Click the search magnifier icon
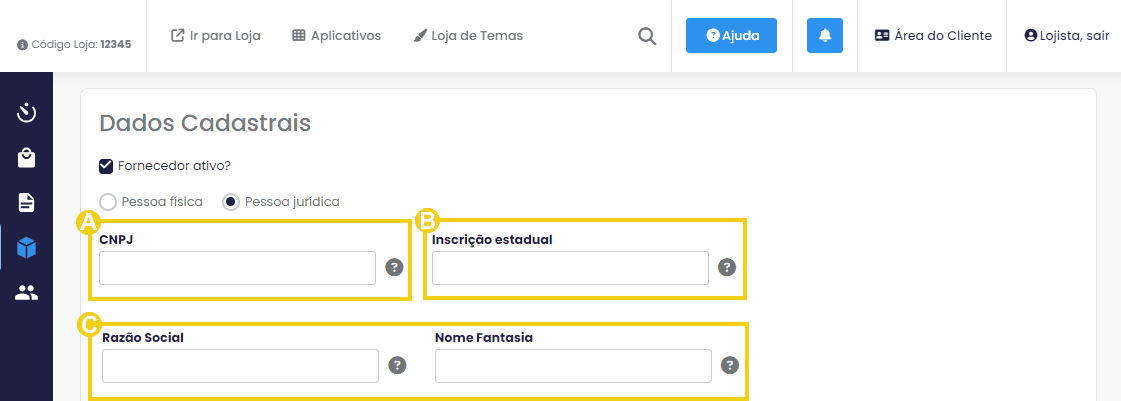 647,36
